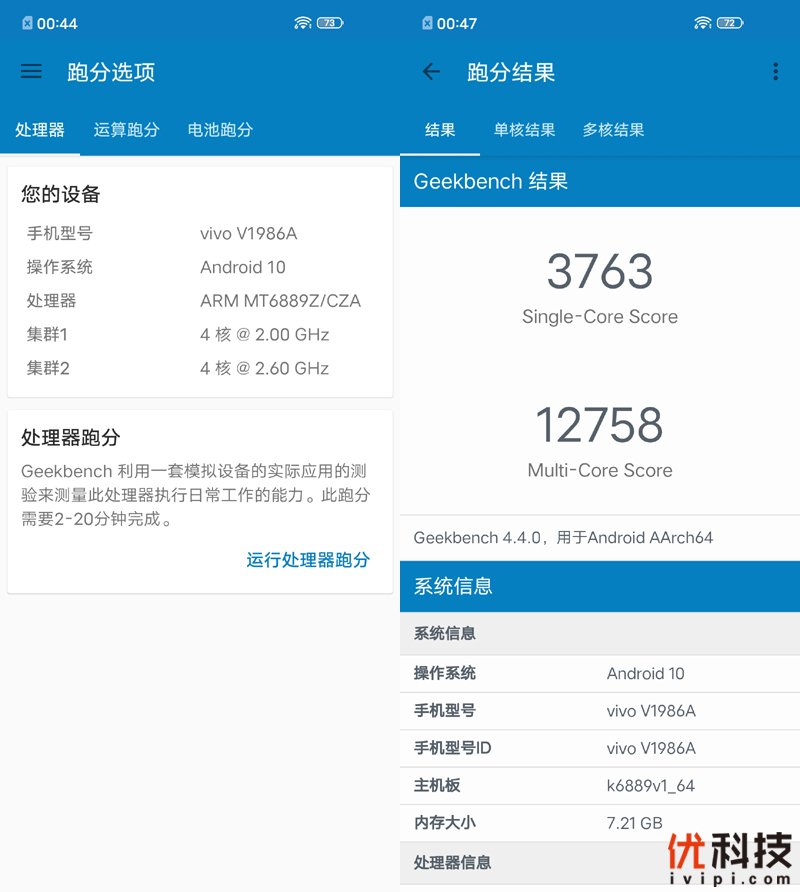Select the currently active 处理器 tab
Viewport: 800px width, 892px height.
click(x=40, y=129)
